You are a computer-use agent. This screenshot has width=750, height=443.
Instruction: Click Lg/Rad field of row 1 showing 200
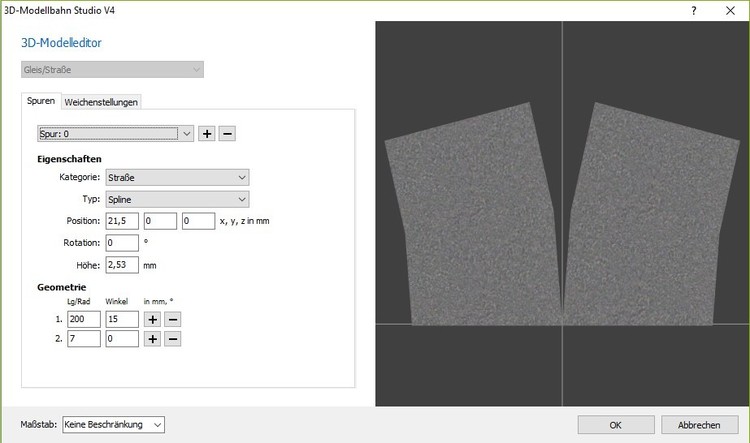click(x=84, y=319)
